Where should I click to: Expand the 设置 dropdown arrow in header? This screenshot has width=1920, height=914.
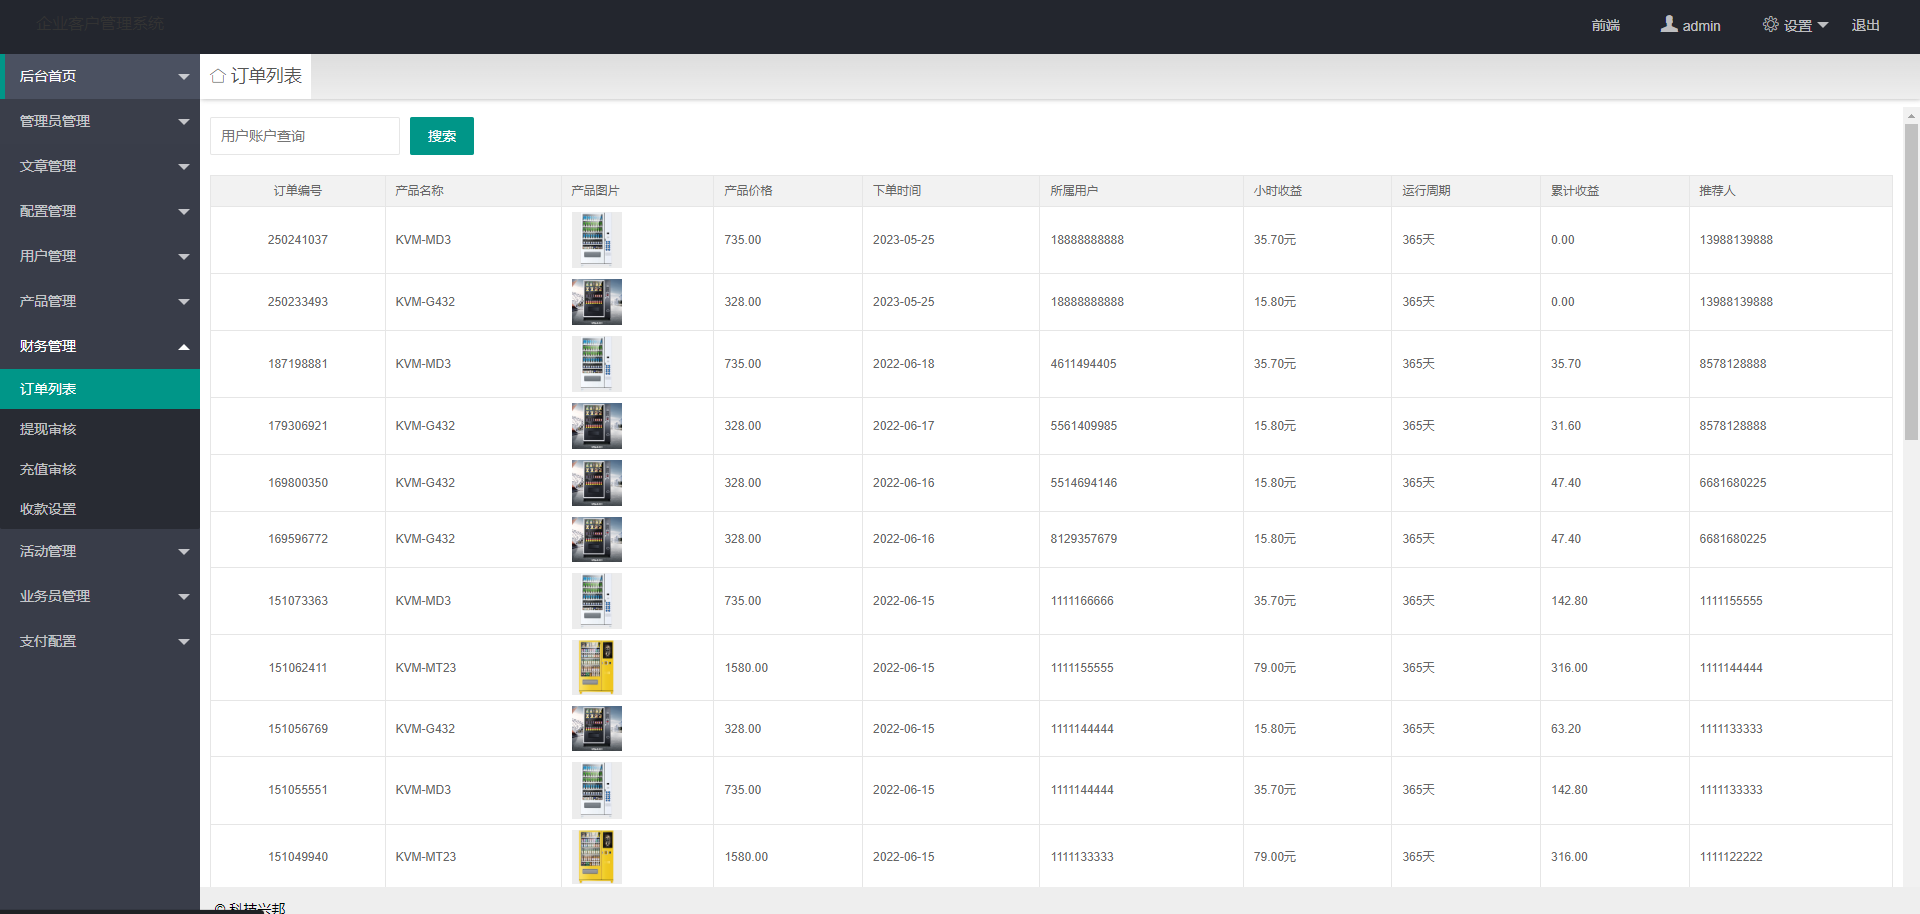1823,25
